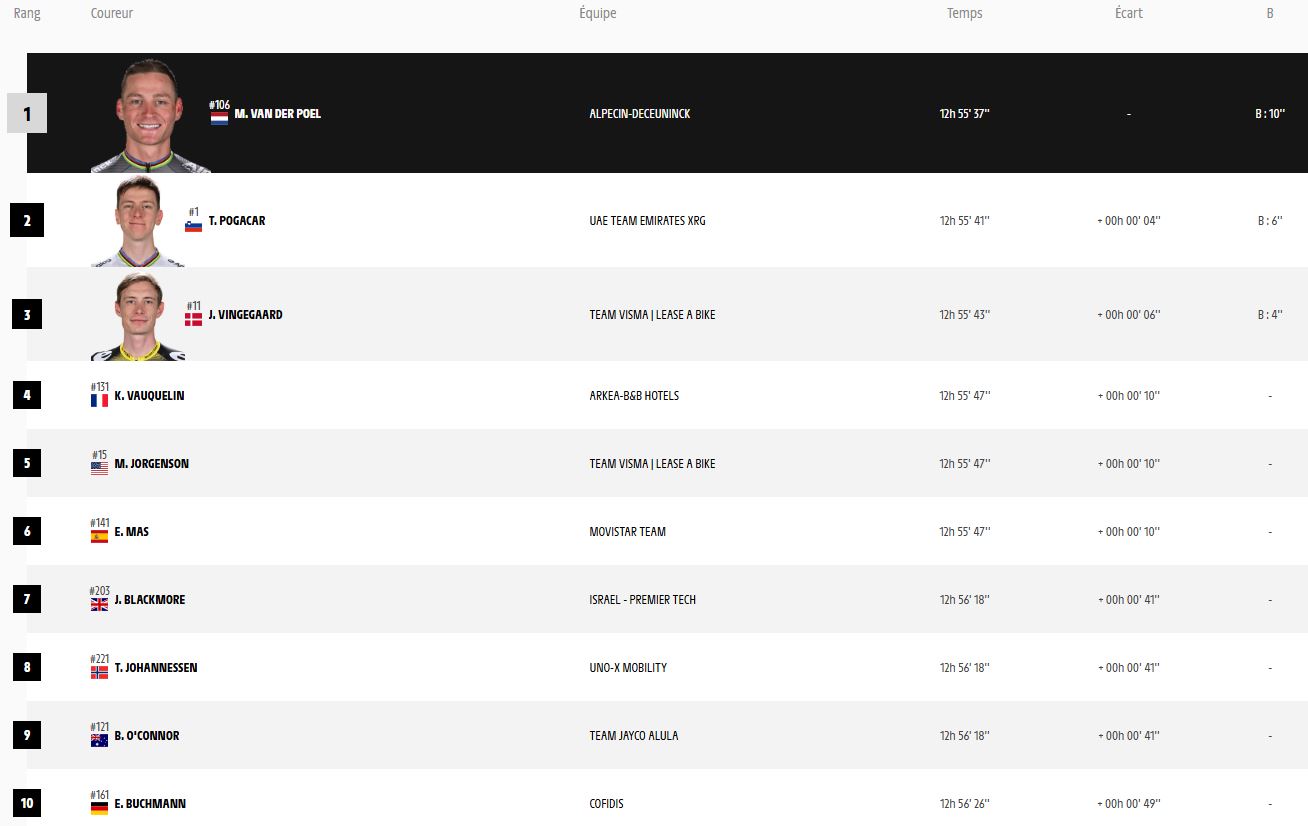The image size is (1308, 826).
Task: Select the Alpecin-Deceuninck team name
Action: (640, 114)
